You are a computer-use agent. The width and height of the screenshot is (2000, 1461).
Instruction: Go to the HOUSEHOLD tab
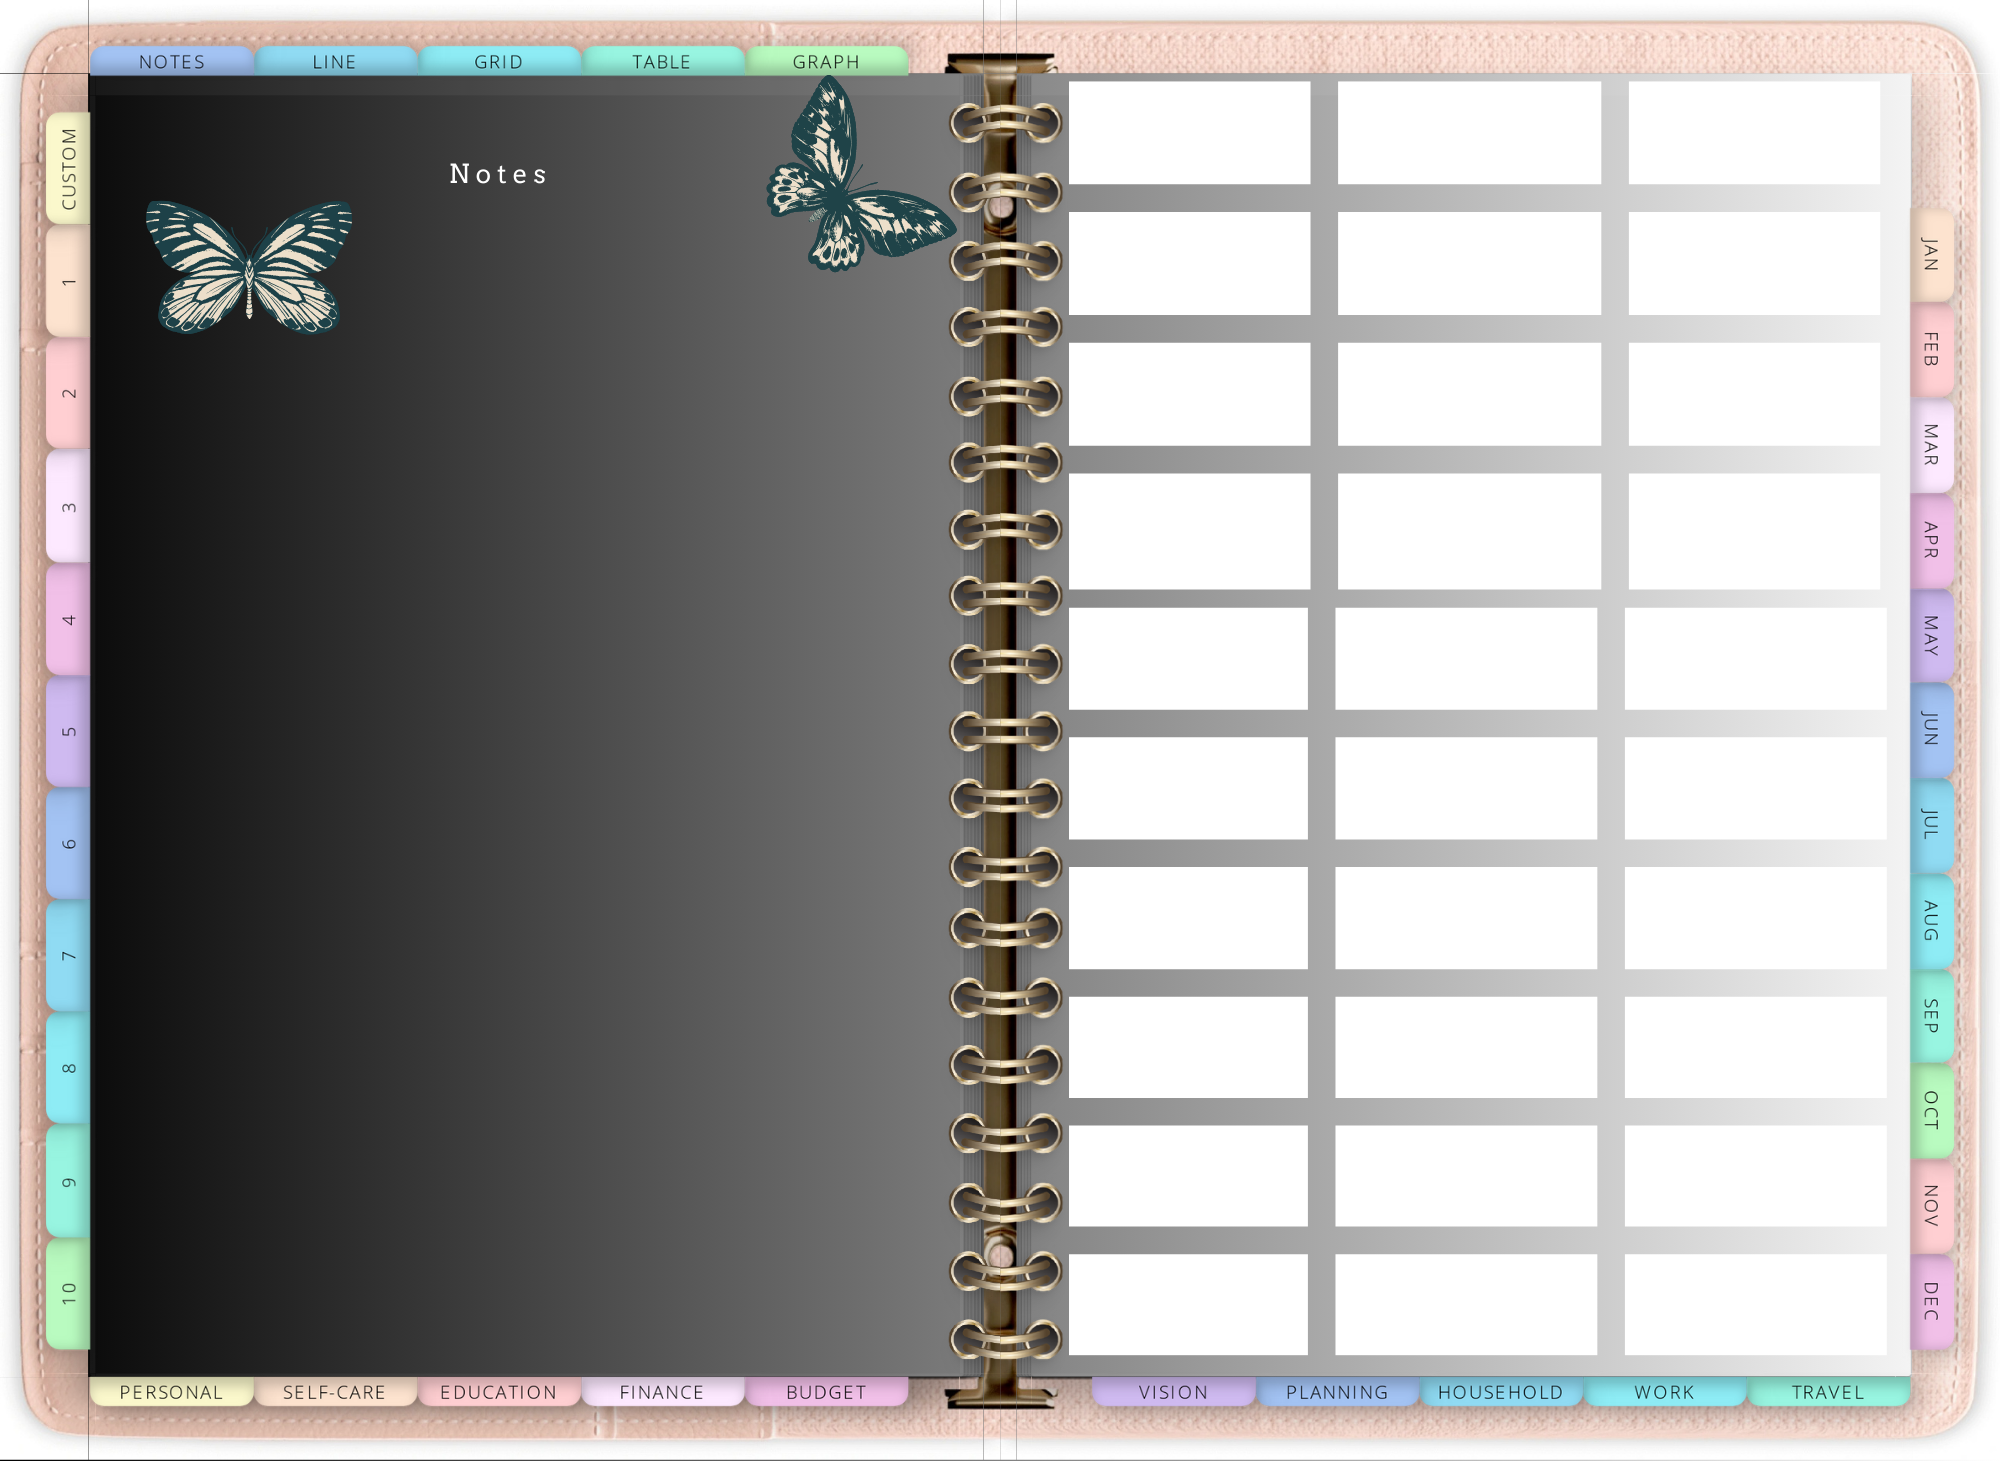1500,1392
